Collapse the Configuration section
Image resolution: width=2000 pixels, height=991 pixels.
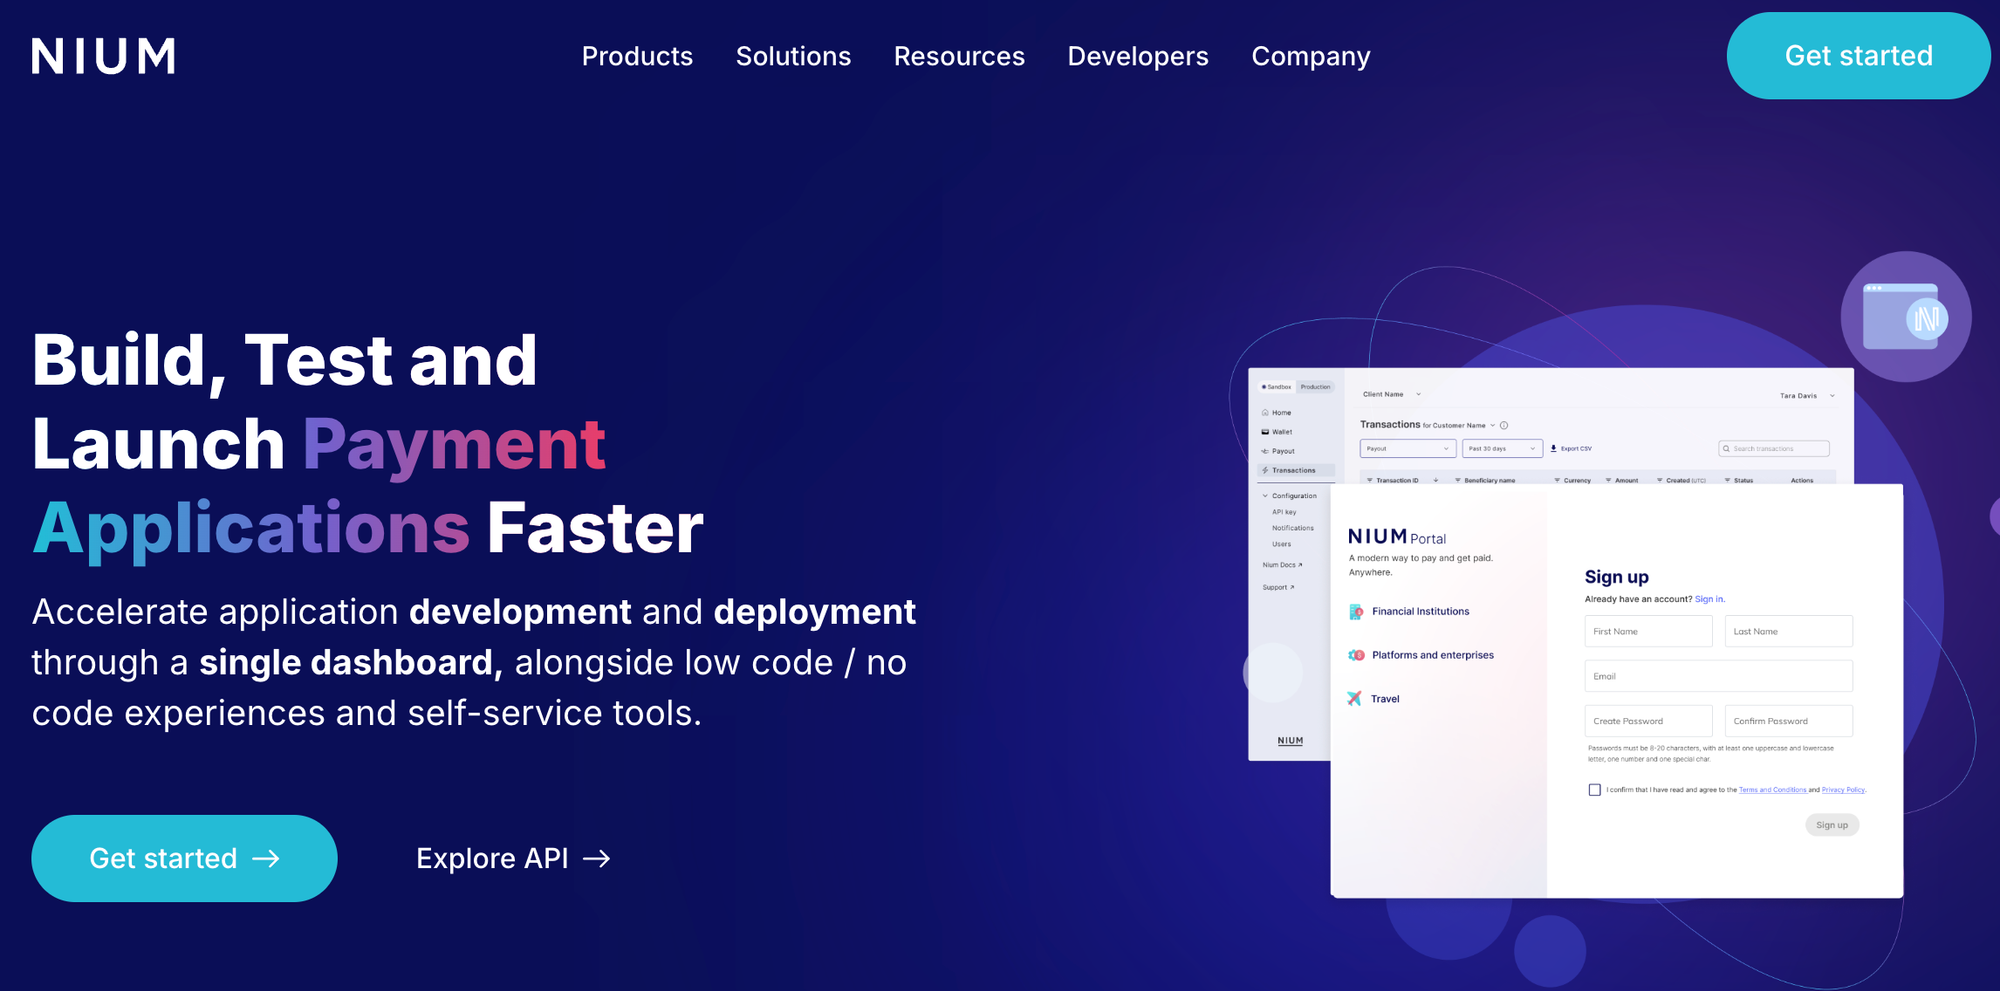(x=1265, y=496)
